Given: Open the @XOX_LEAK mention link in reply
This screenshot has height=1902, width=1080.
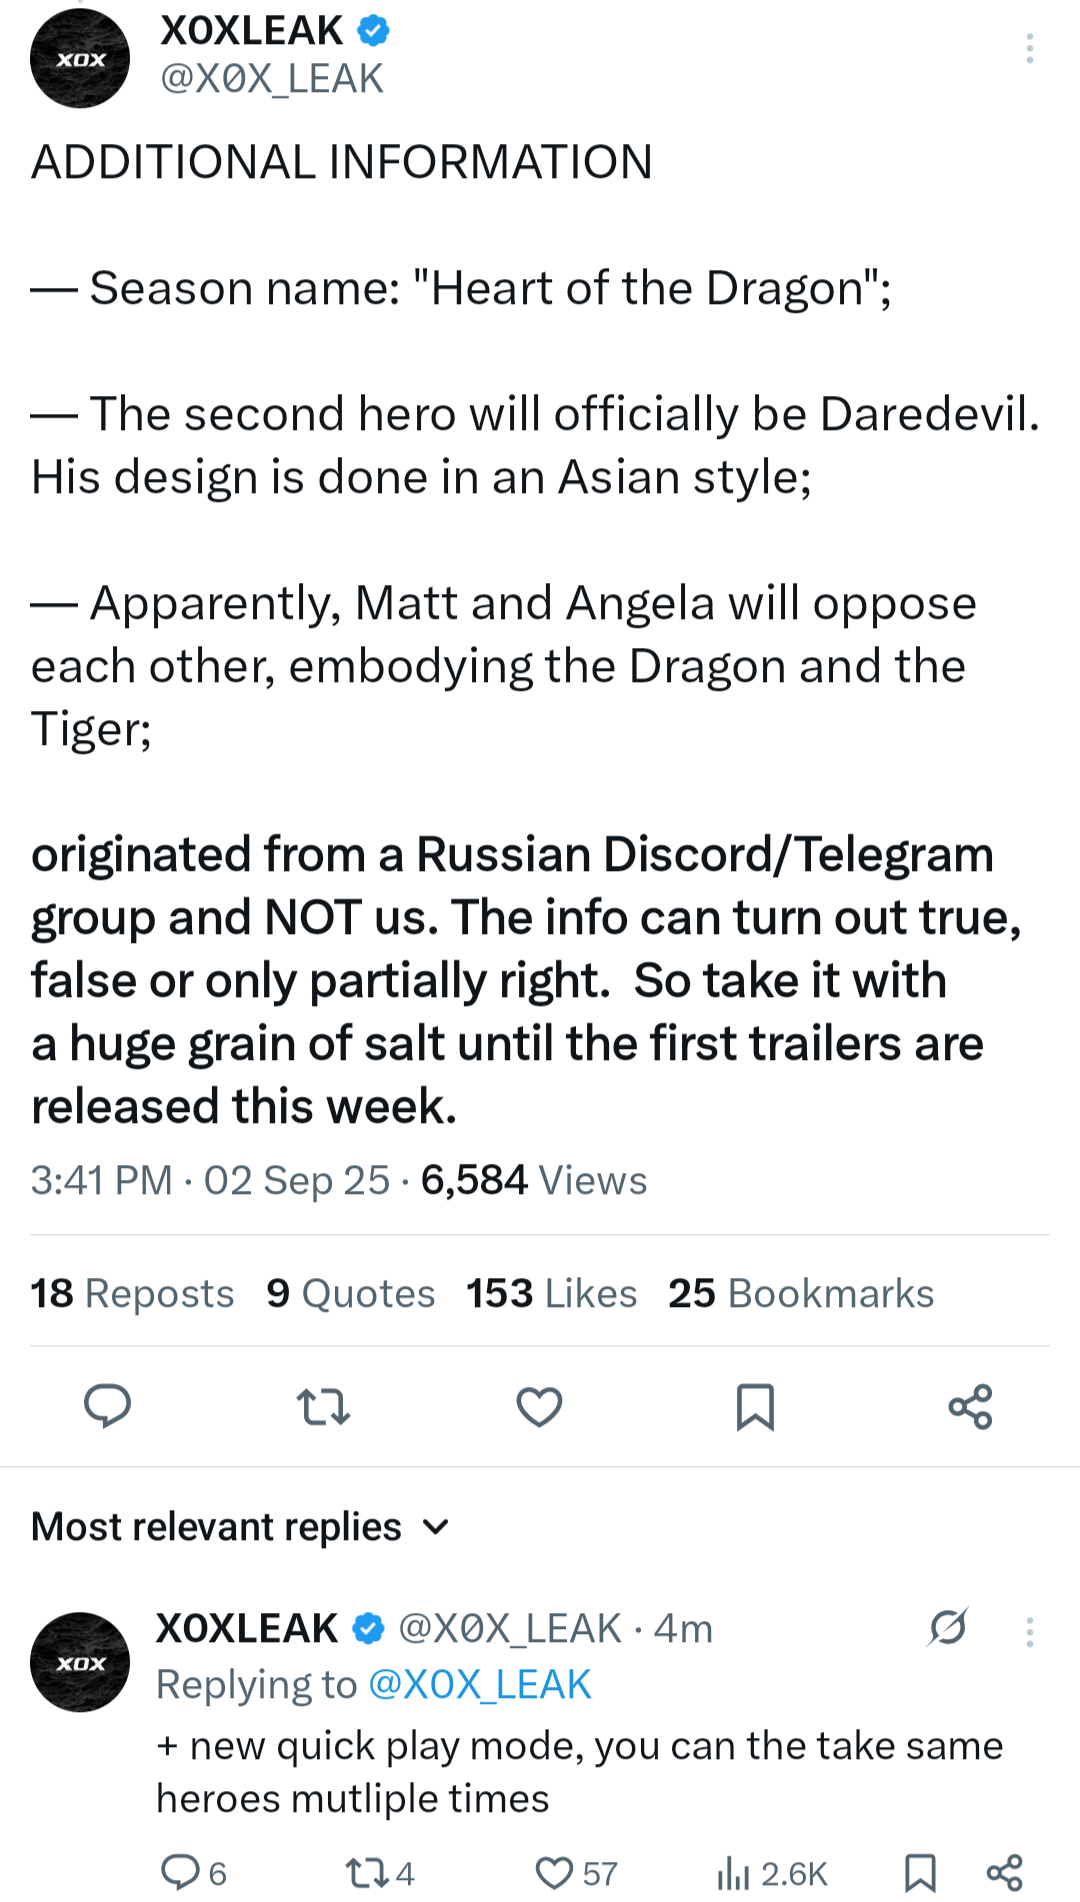Looking at the screenshot, I should [480, 1685].
